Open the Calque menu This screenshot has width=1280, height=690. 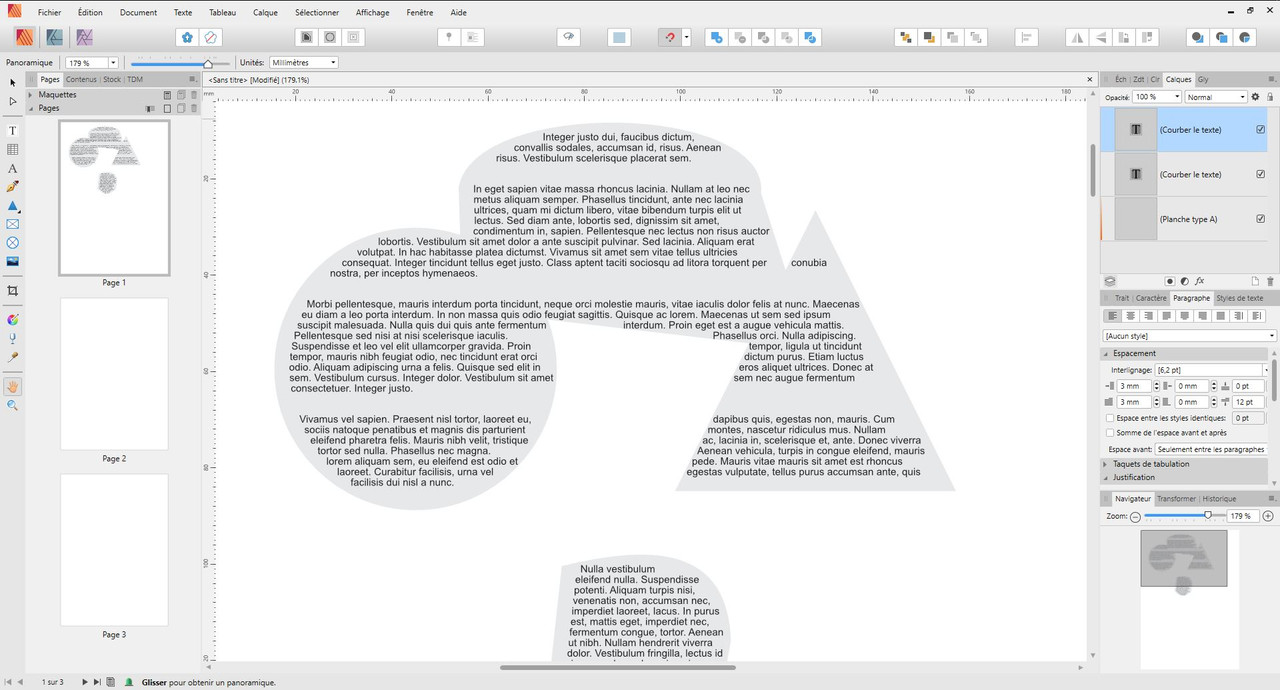[266, 13]
